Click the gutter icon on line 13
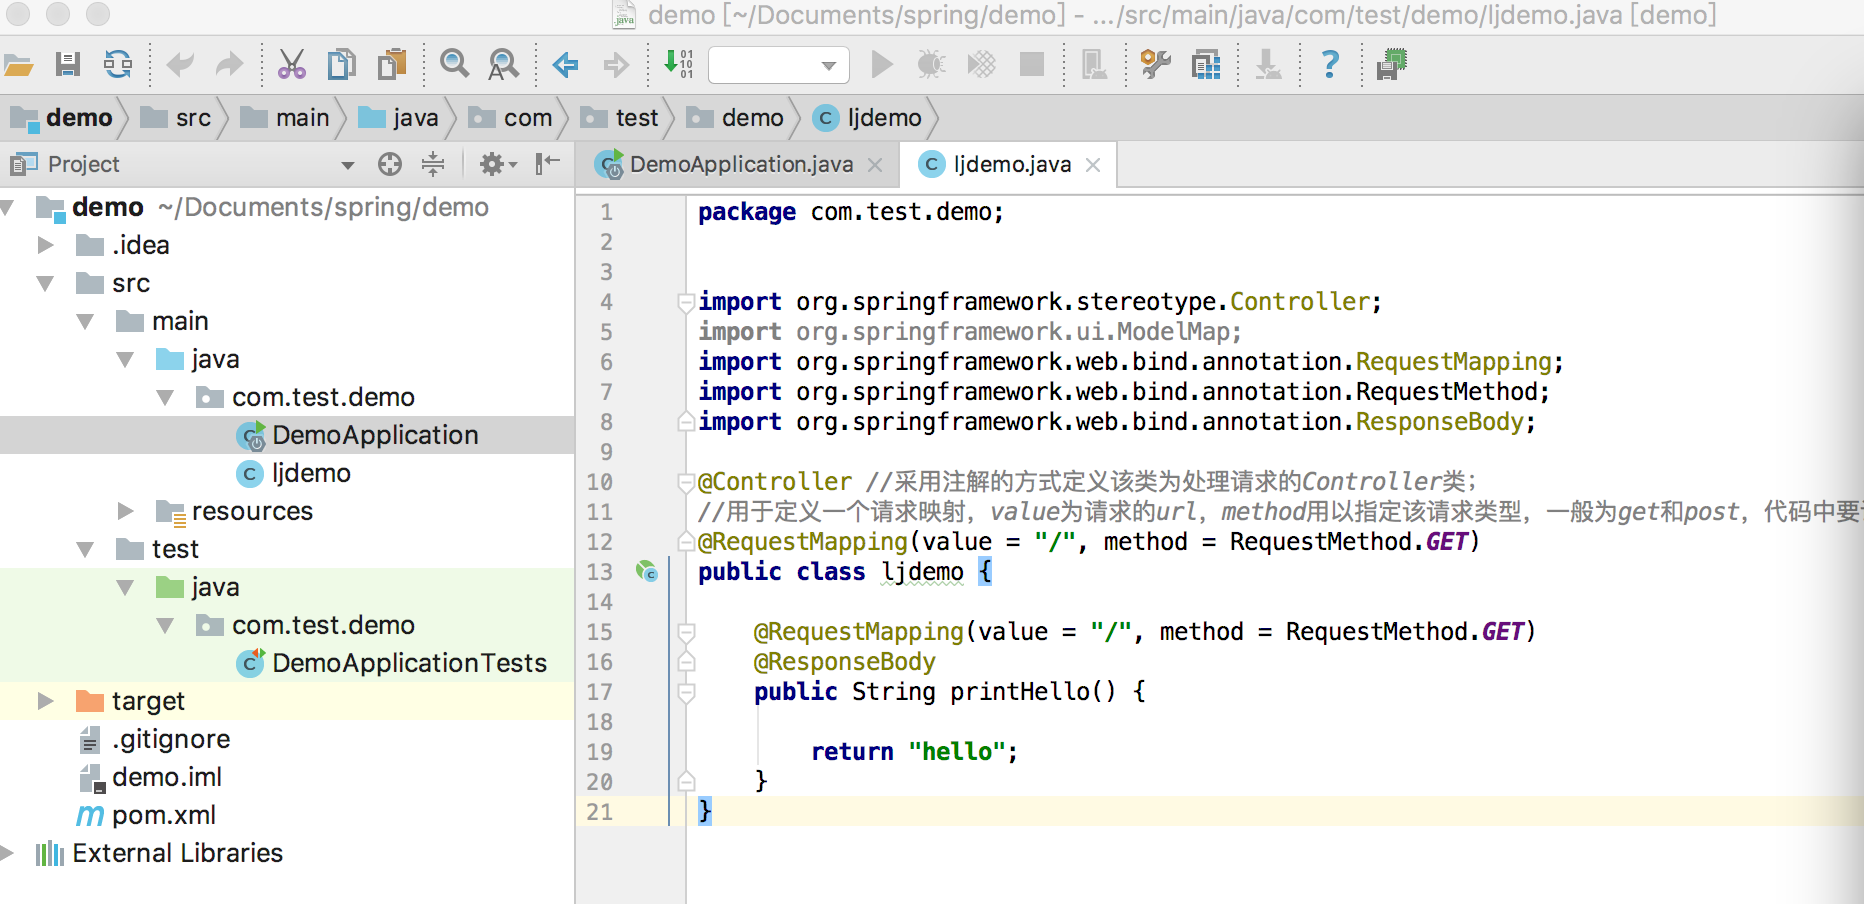The height and width of the screenshot is (904, 1864). click(647, 572)
